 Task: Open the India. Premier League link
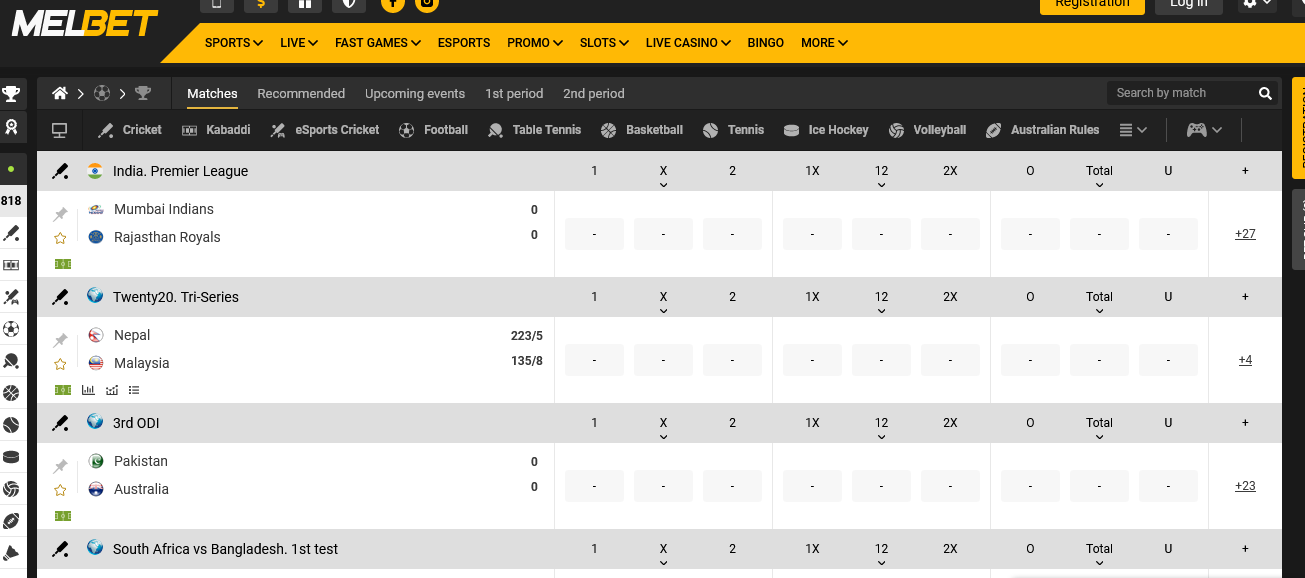tap(180, 171)
